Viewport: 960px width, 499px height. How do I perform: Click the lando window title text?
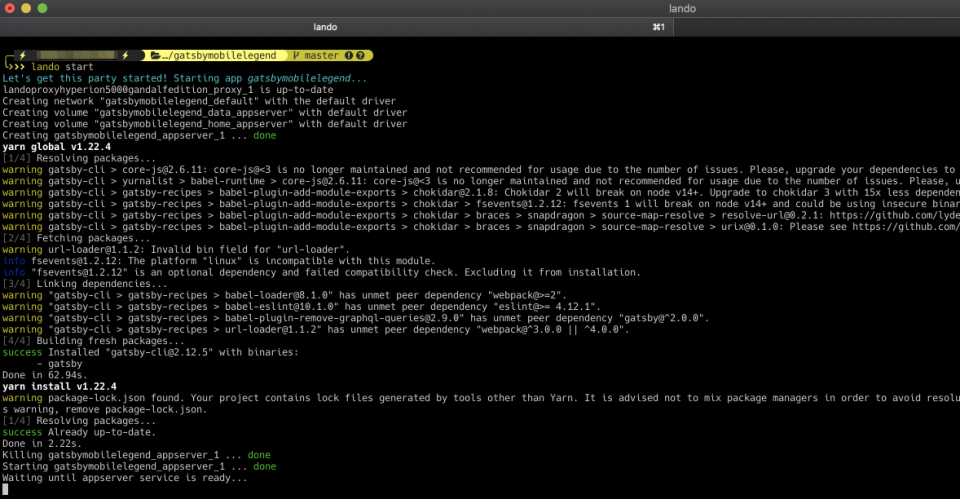pyautogui.click(x=682, y=9)
